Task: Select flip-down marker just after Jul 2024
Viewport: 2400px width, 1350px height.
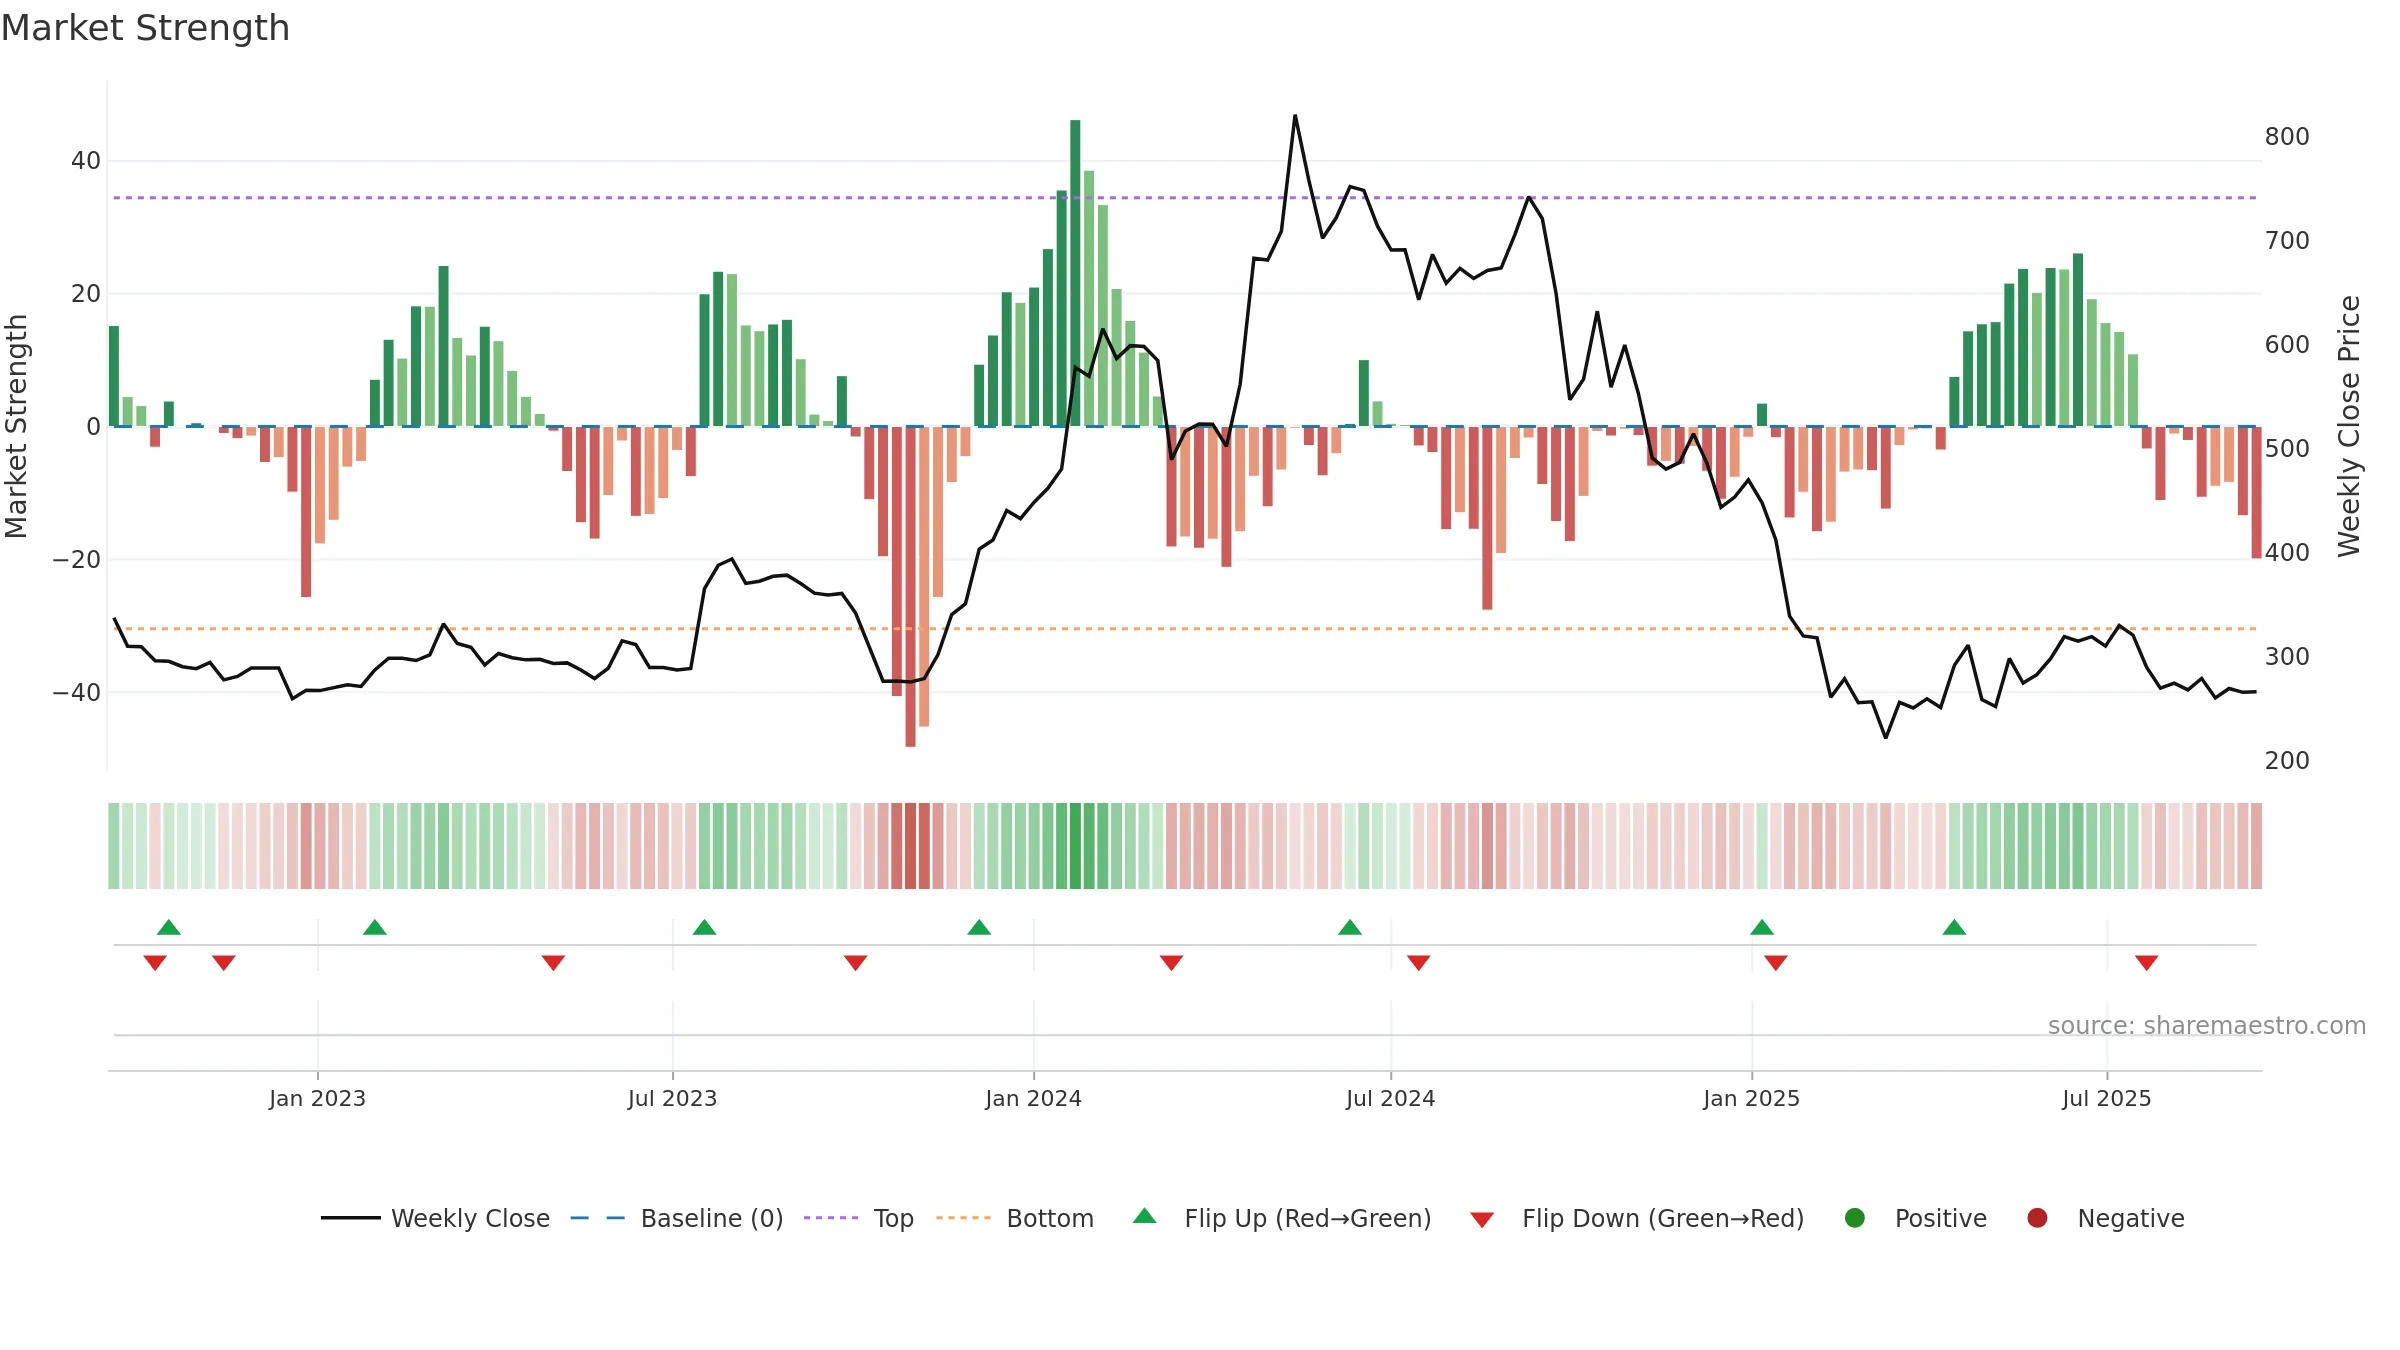Action: click(x=1418, y=962)
